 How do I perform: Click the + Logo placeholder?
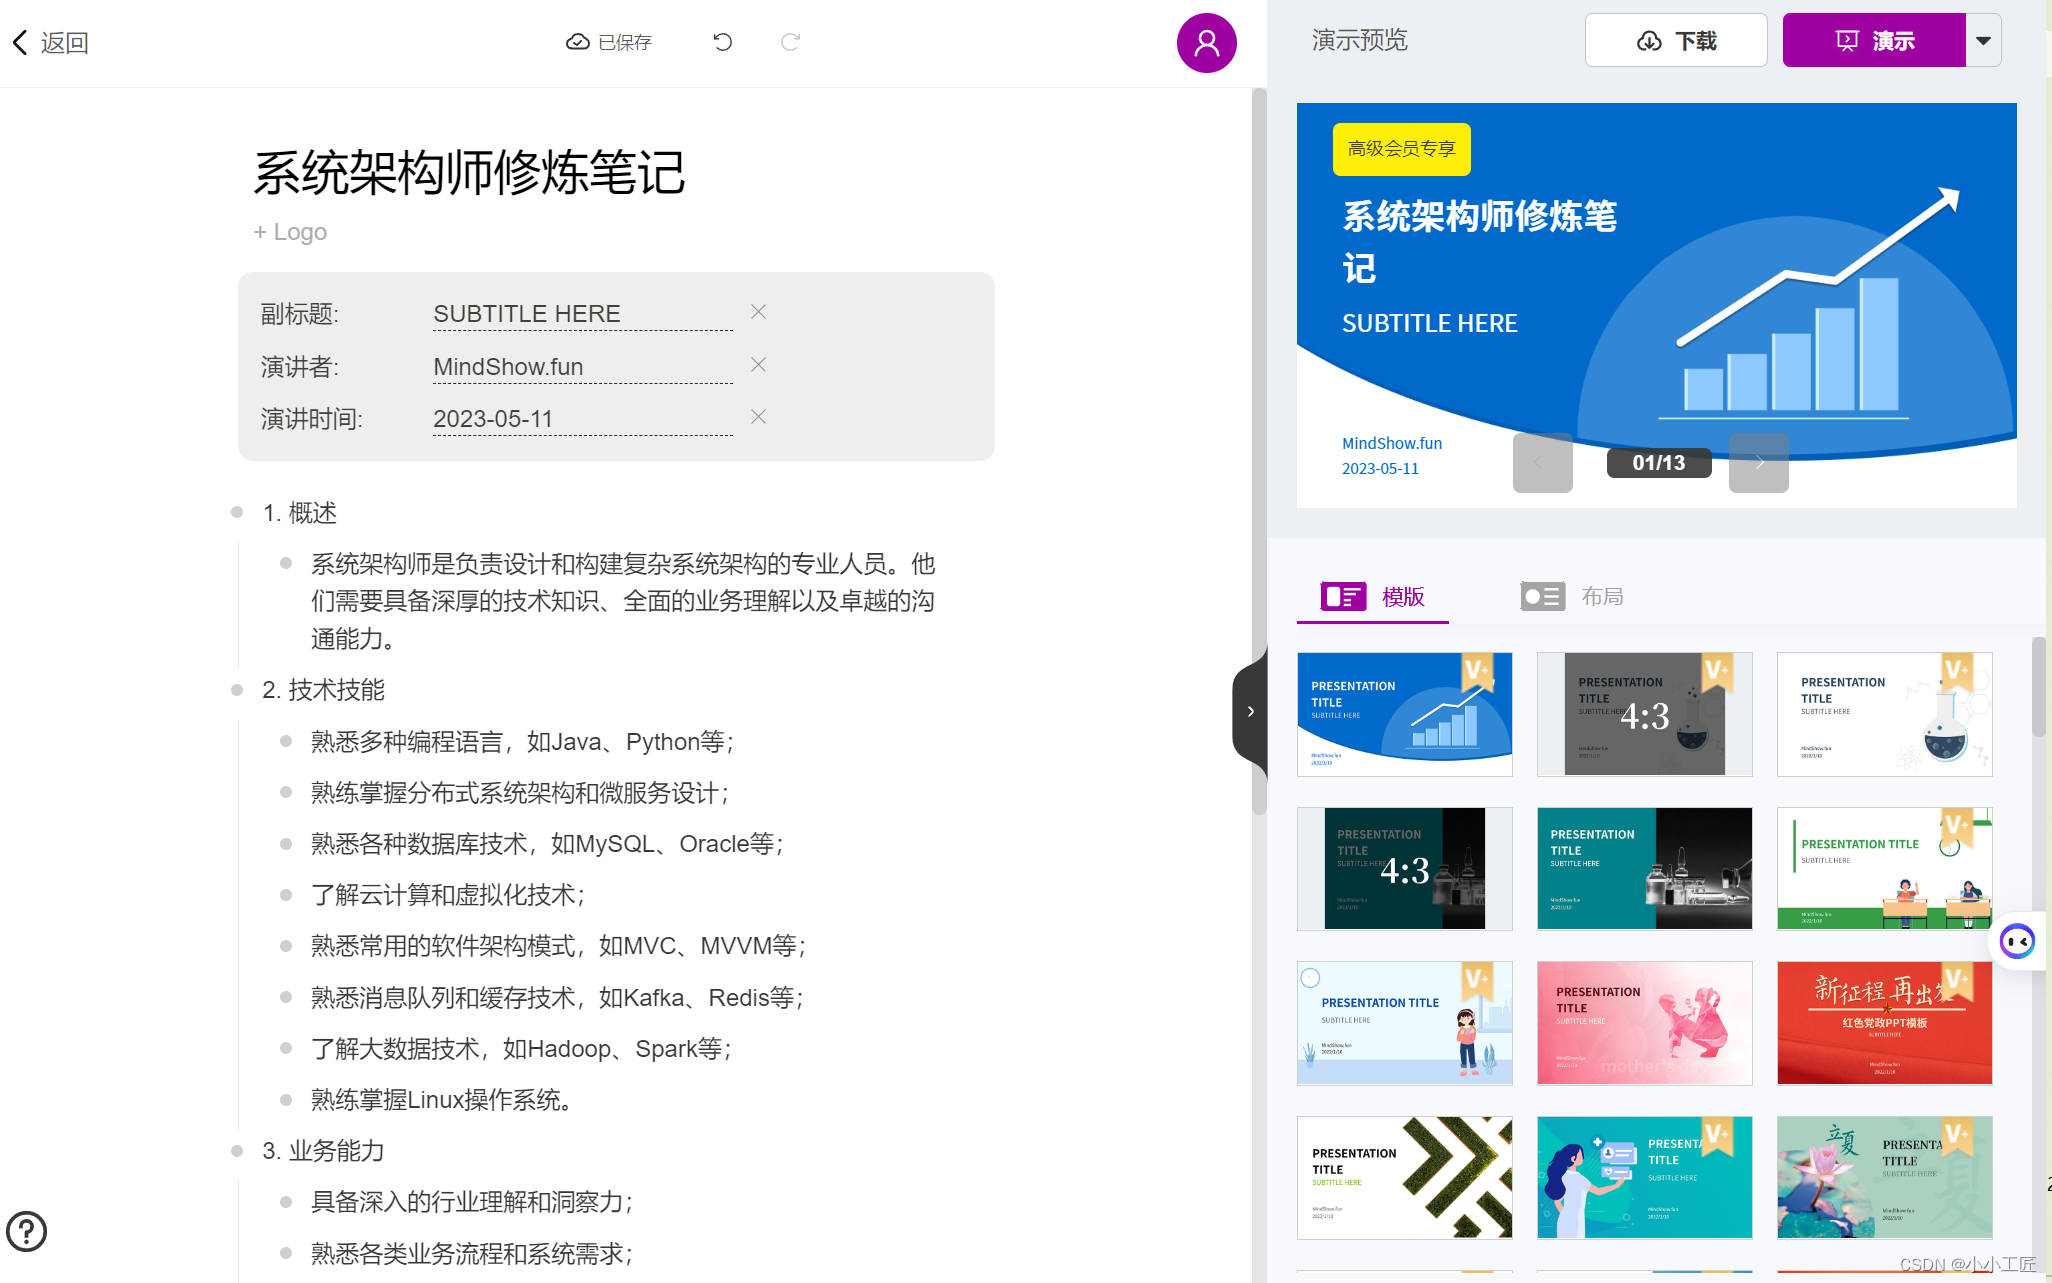point(290,232)
